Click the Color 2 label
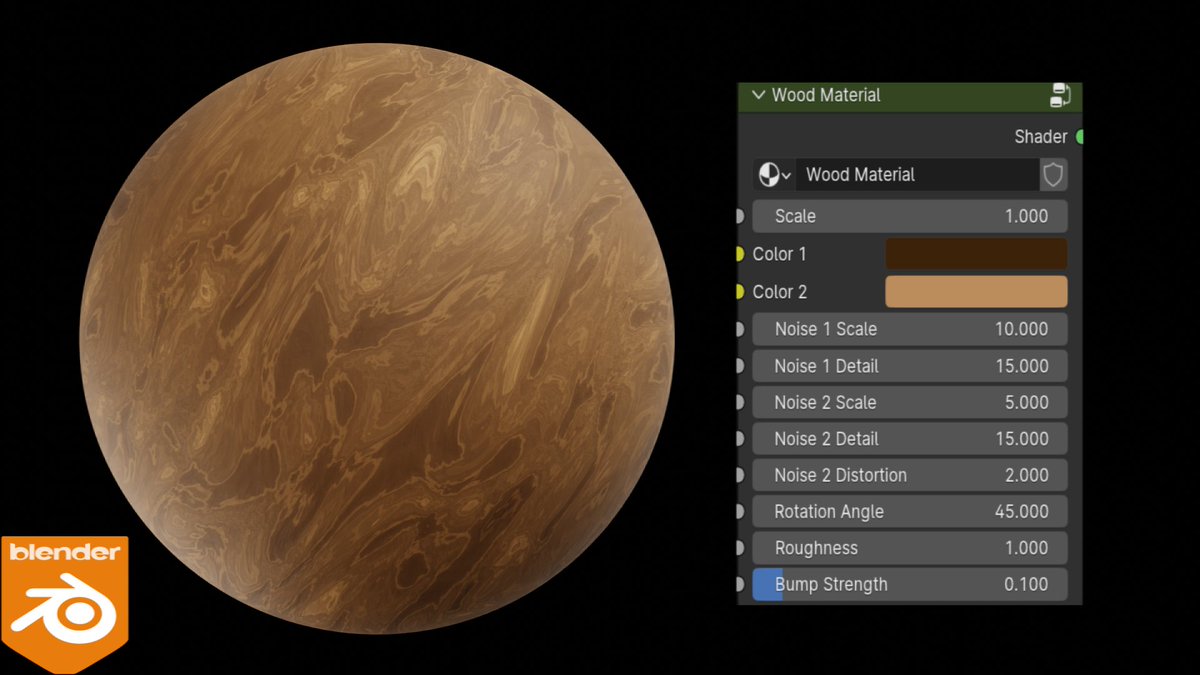The height and width of the screenshot is (675, 1200). point(779,292)
